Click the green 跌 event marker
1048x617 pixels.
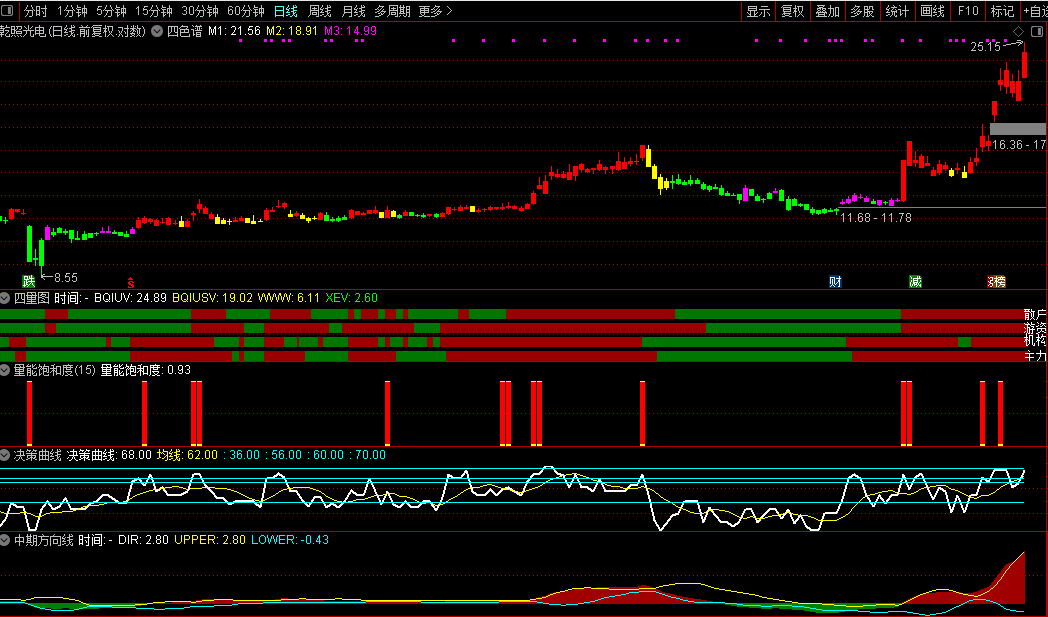pyautogui.click(x=29, y=280)
